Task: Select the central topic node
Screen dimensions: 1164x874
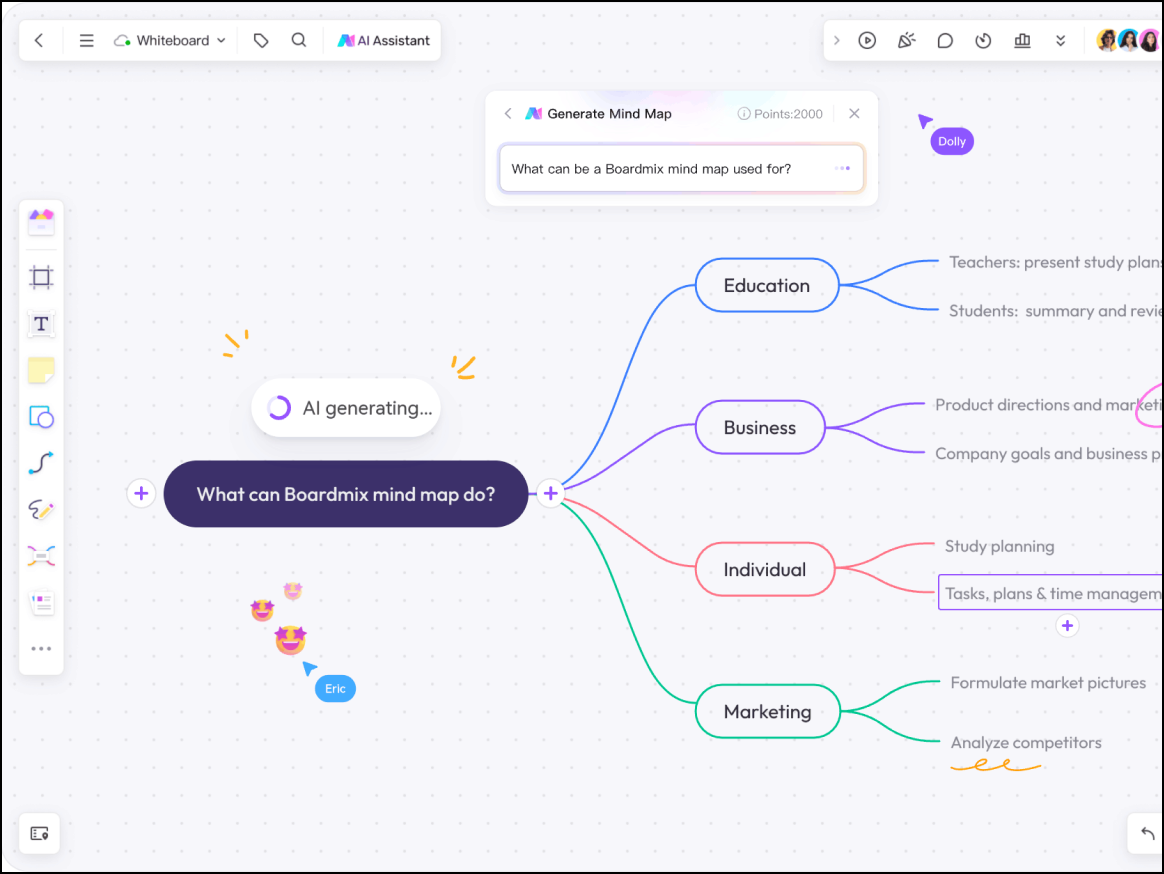Action: (346, 494)
